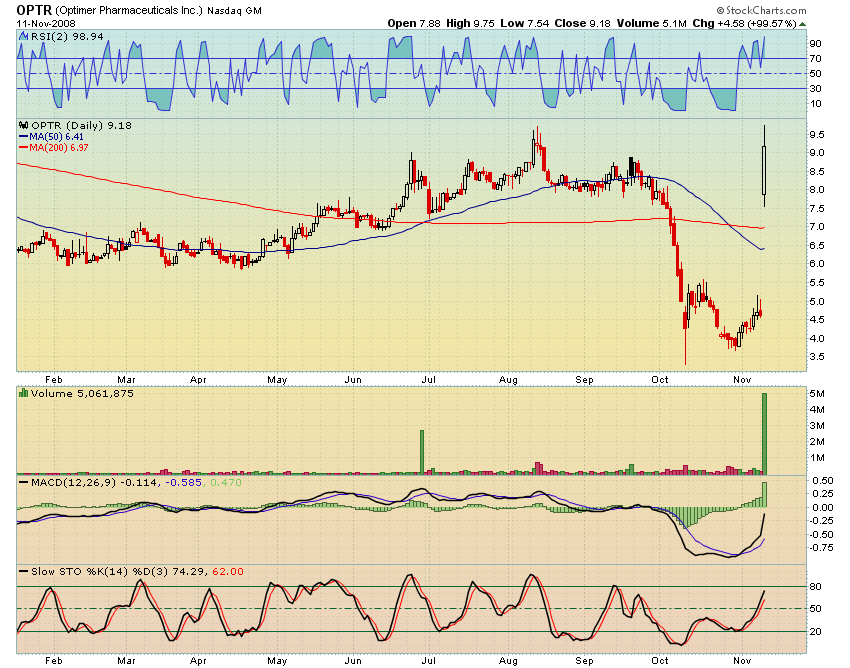Click the 80 level on the stochastic axis
Viewport: 850px width, 668px height.
coord(815,587)
